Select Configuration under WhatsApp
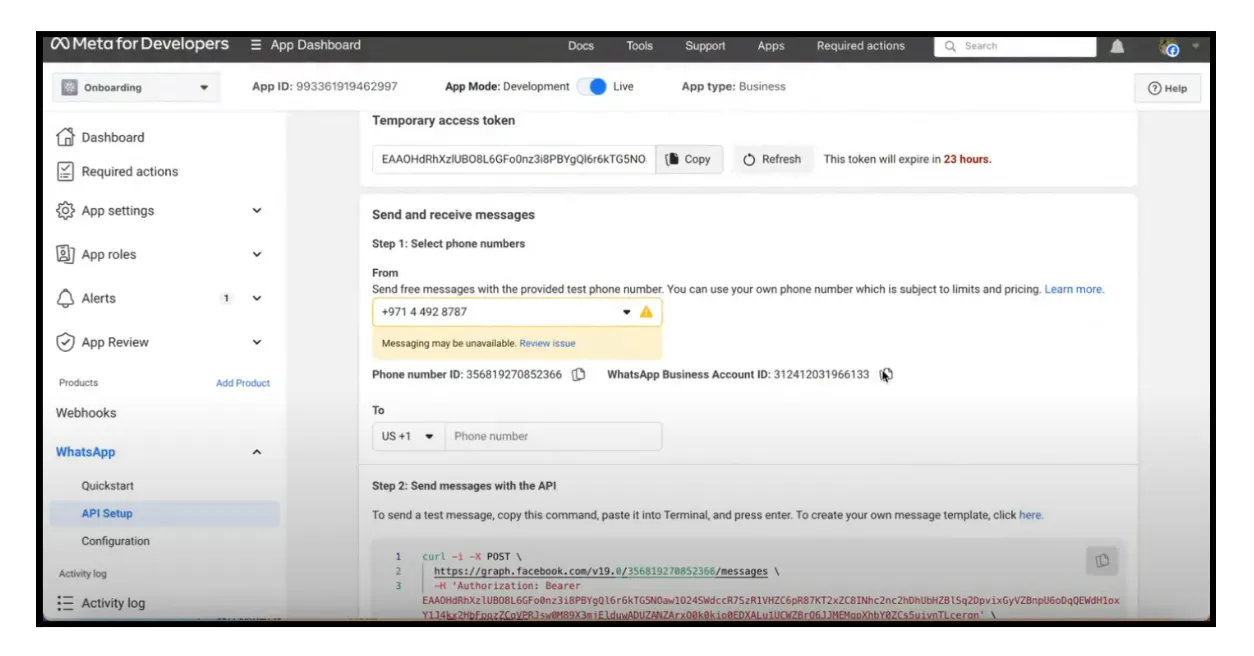 [x=116, y=541]
